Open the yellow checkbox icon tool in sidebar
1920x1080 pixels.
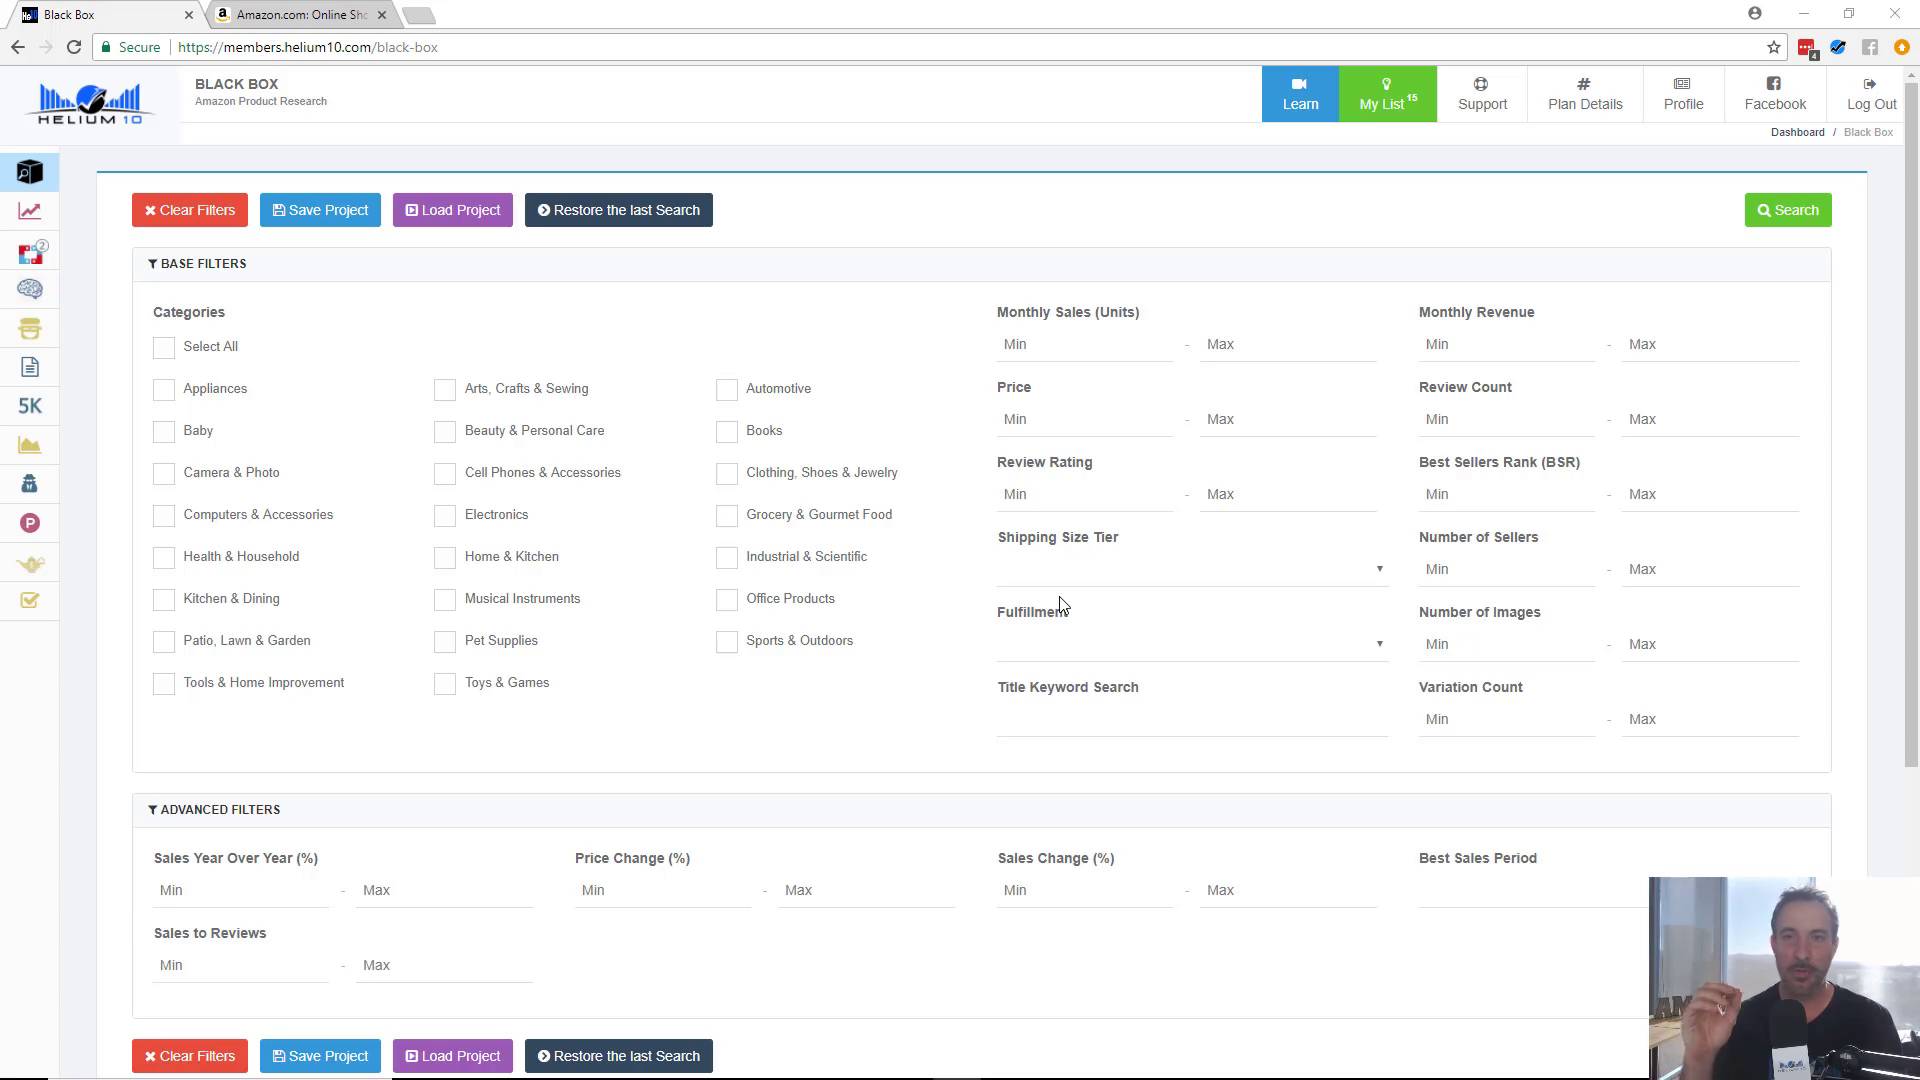point(30,600)
